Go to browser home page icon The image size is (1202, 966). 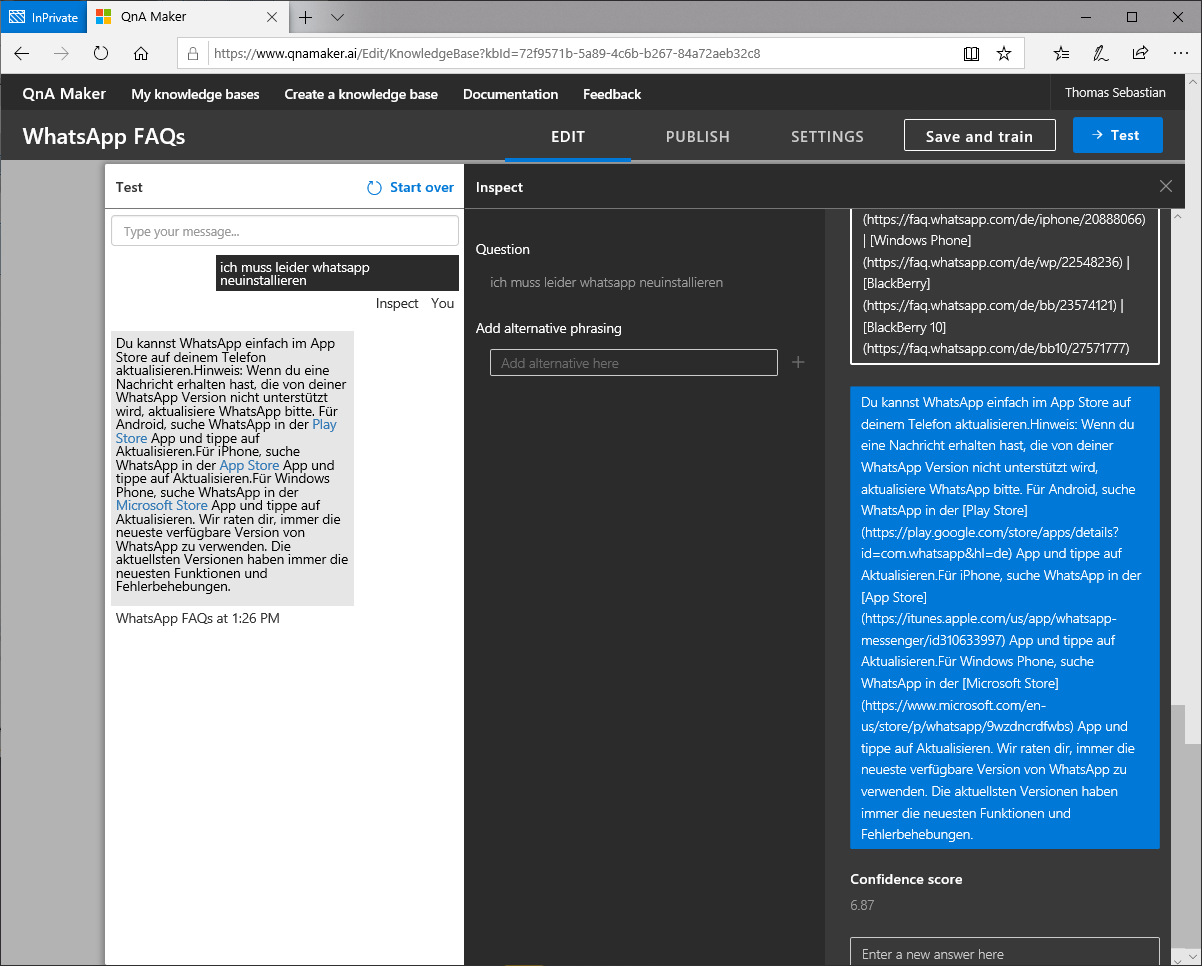pos(141,53)
